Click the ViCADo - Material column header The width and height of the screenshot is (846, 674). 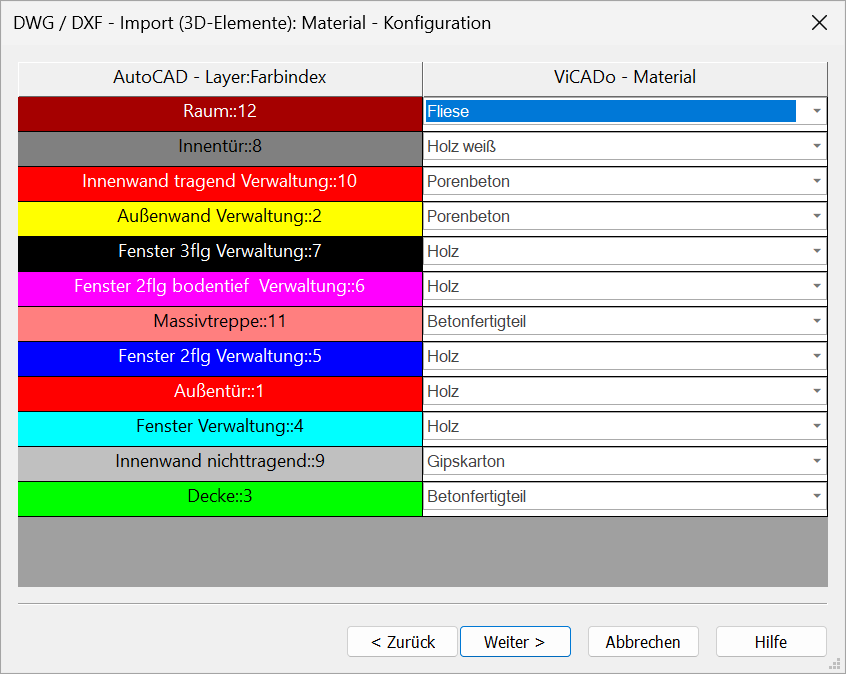tap(625, 79)
